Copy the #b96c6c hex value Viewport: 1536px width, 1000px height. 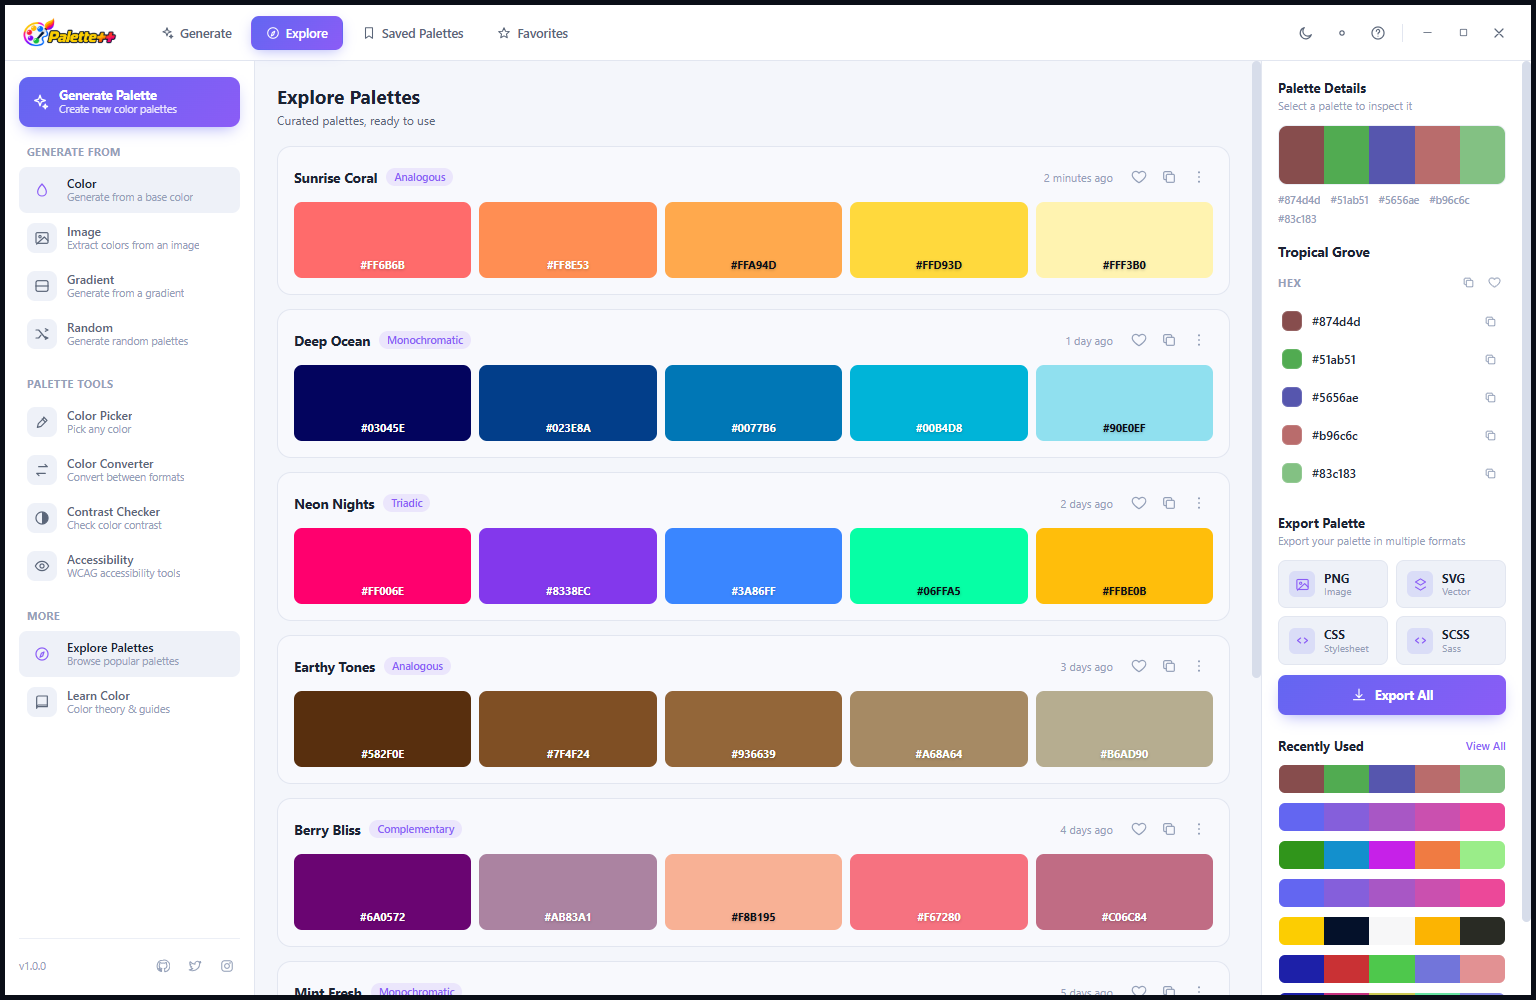(1490, 436)
